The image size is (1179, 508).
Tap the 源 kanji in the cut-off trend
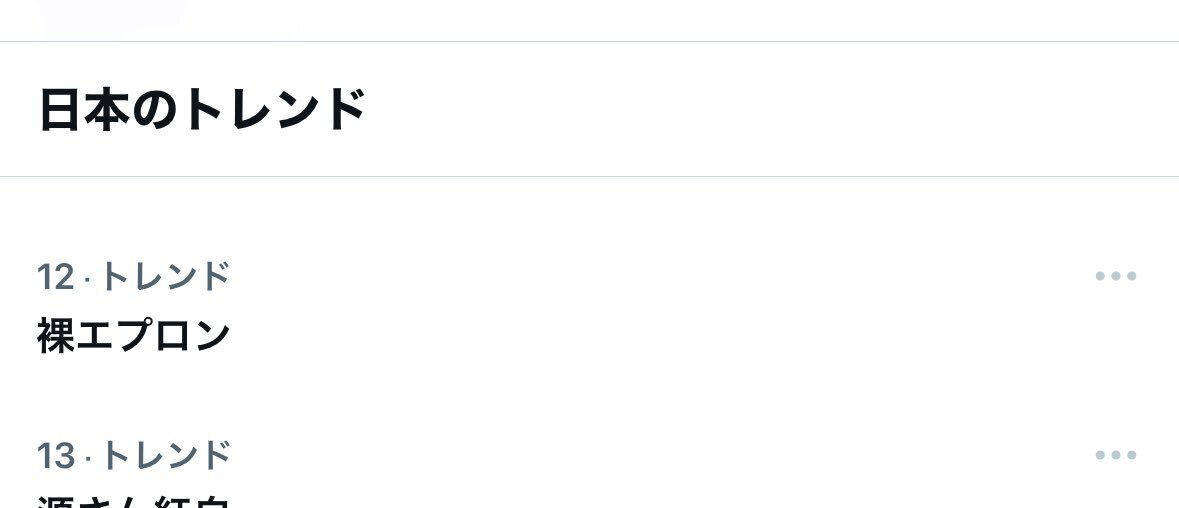pos(56,502)
